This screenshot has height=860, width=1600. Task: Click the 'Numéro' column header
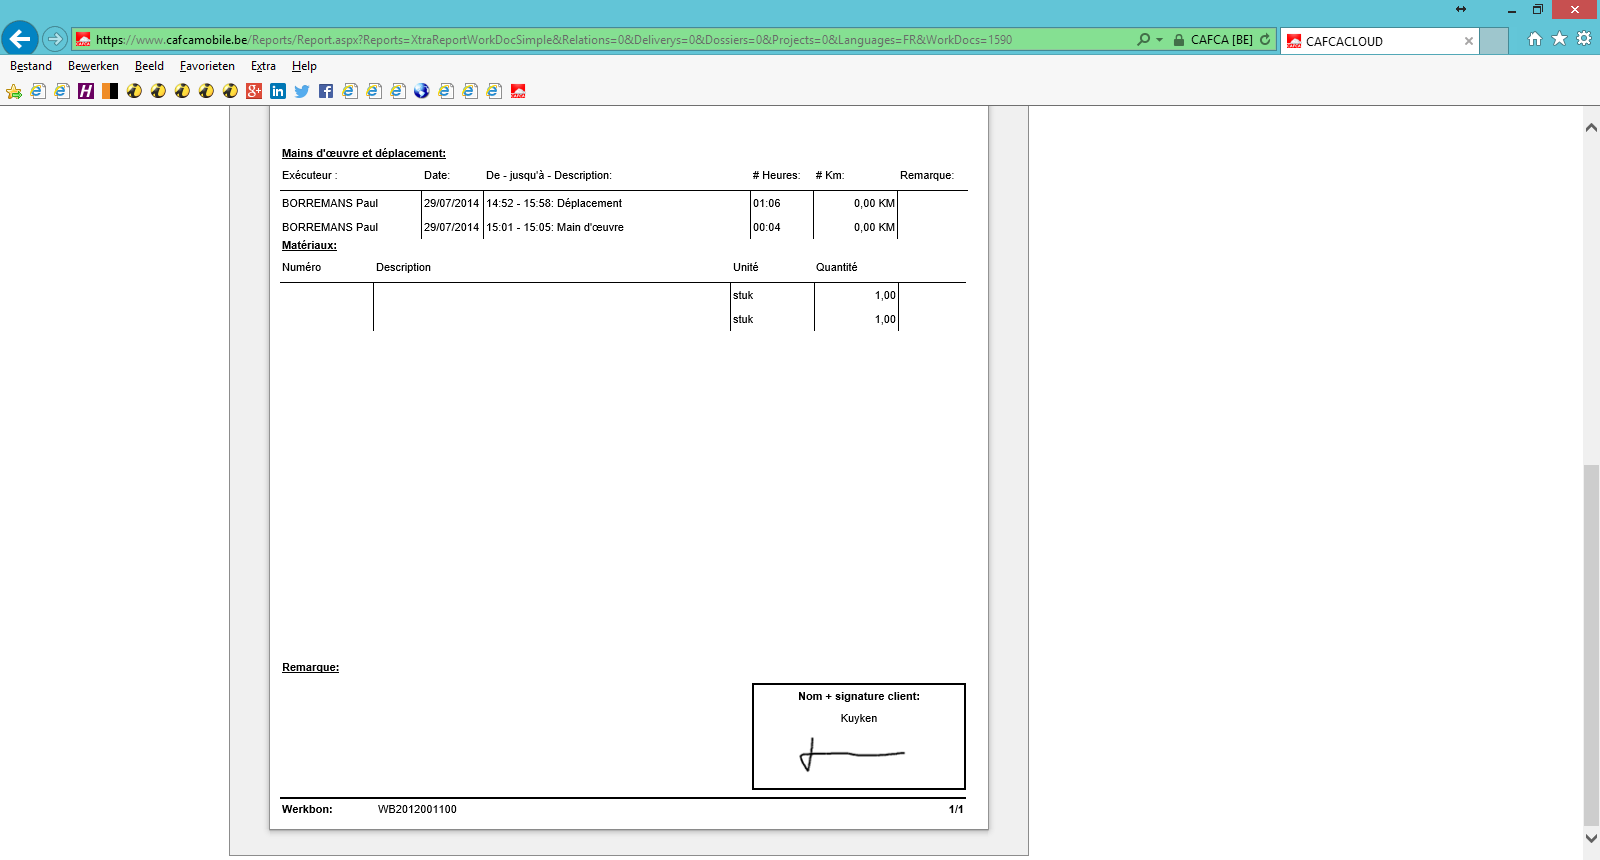[x=302, y=267]
